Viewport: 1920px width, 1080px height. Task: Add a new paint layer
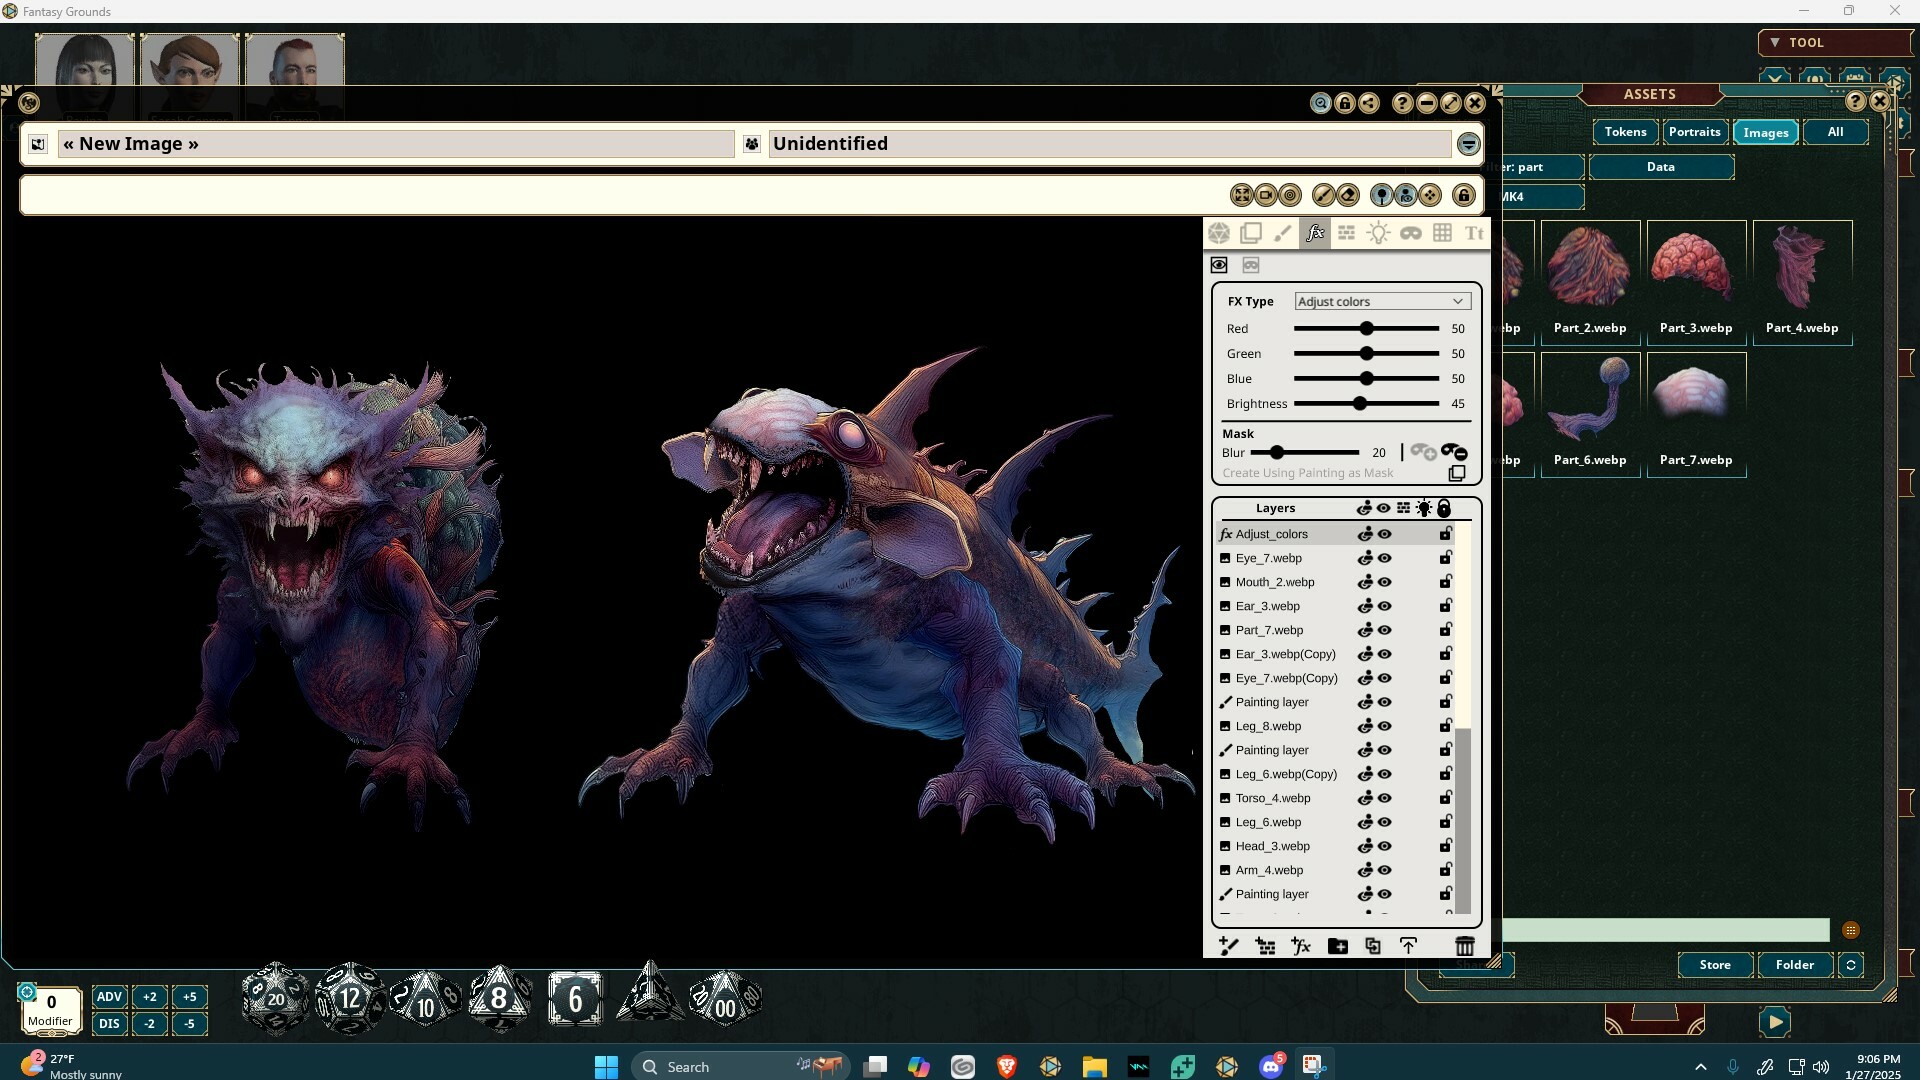tap(1229, 946)
